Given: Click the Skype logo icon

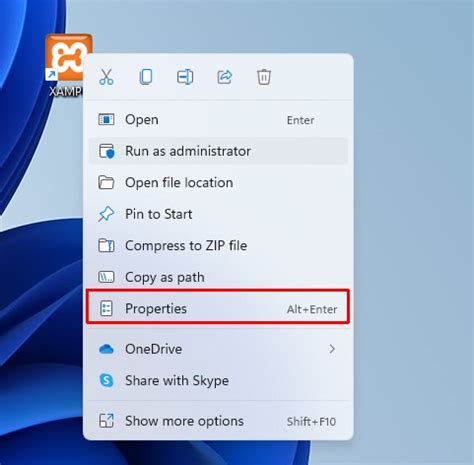Looking at the screenshot, I should [x=106, y=380].
